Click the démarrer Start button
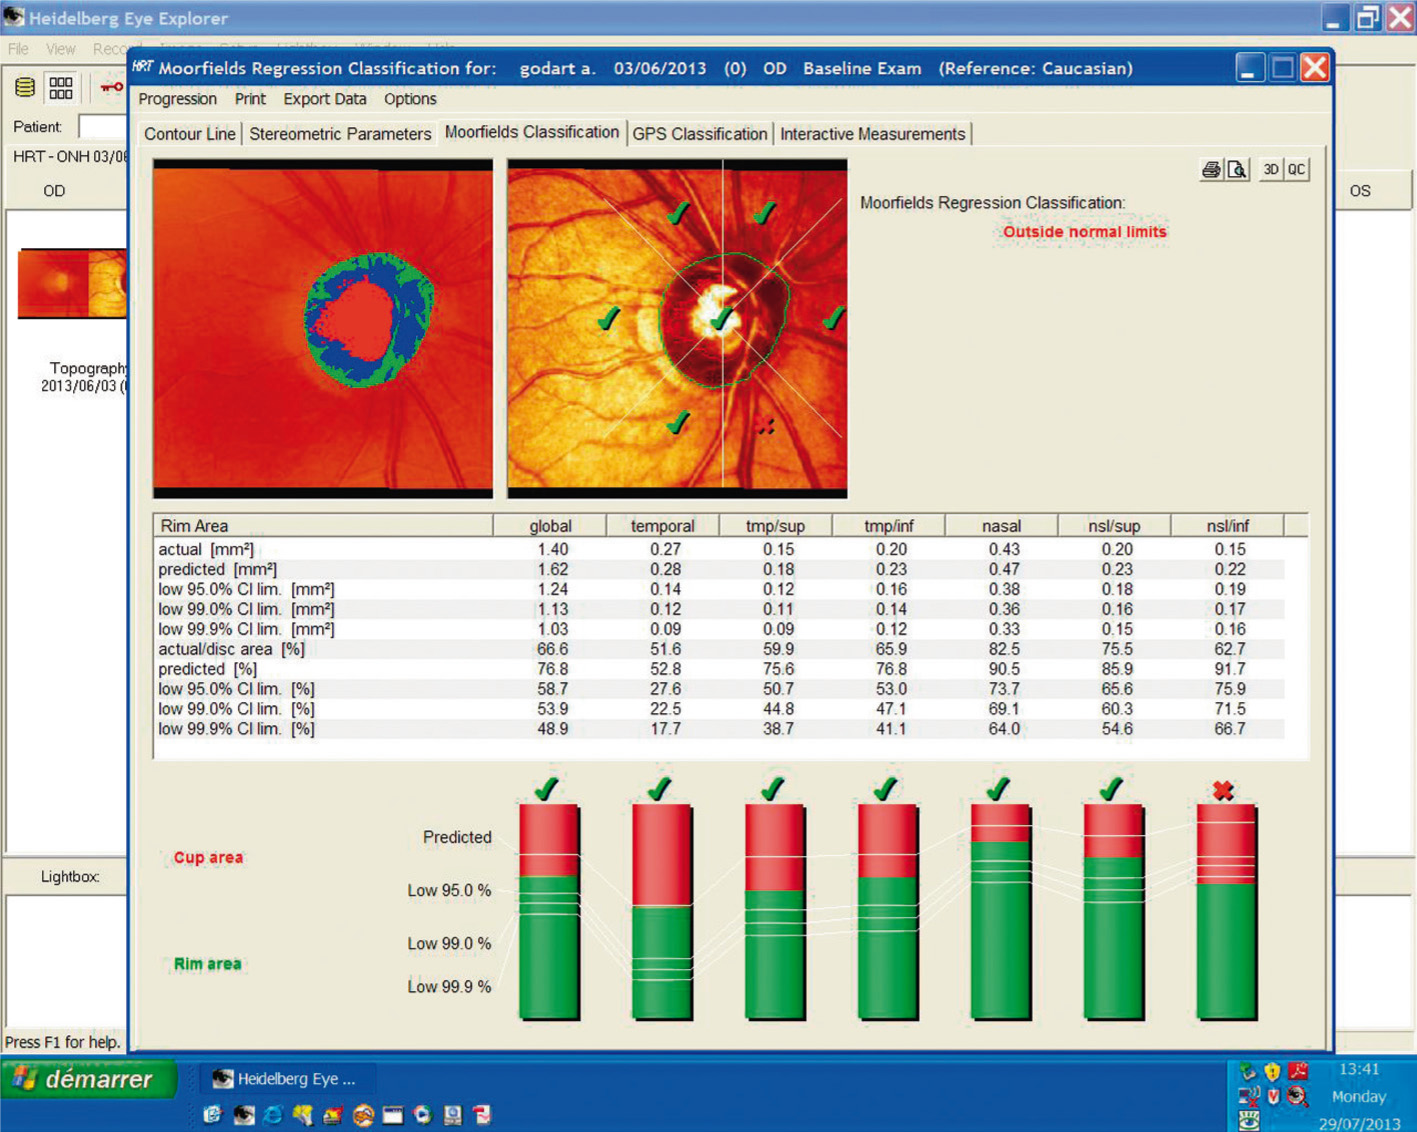The height and width of the screenshot is (1132, 1417). [88, 1080]
